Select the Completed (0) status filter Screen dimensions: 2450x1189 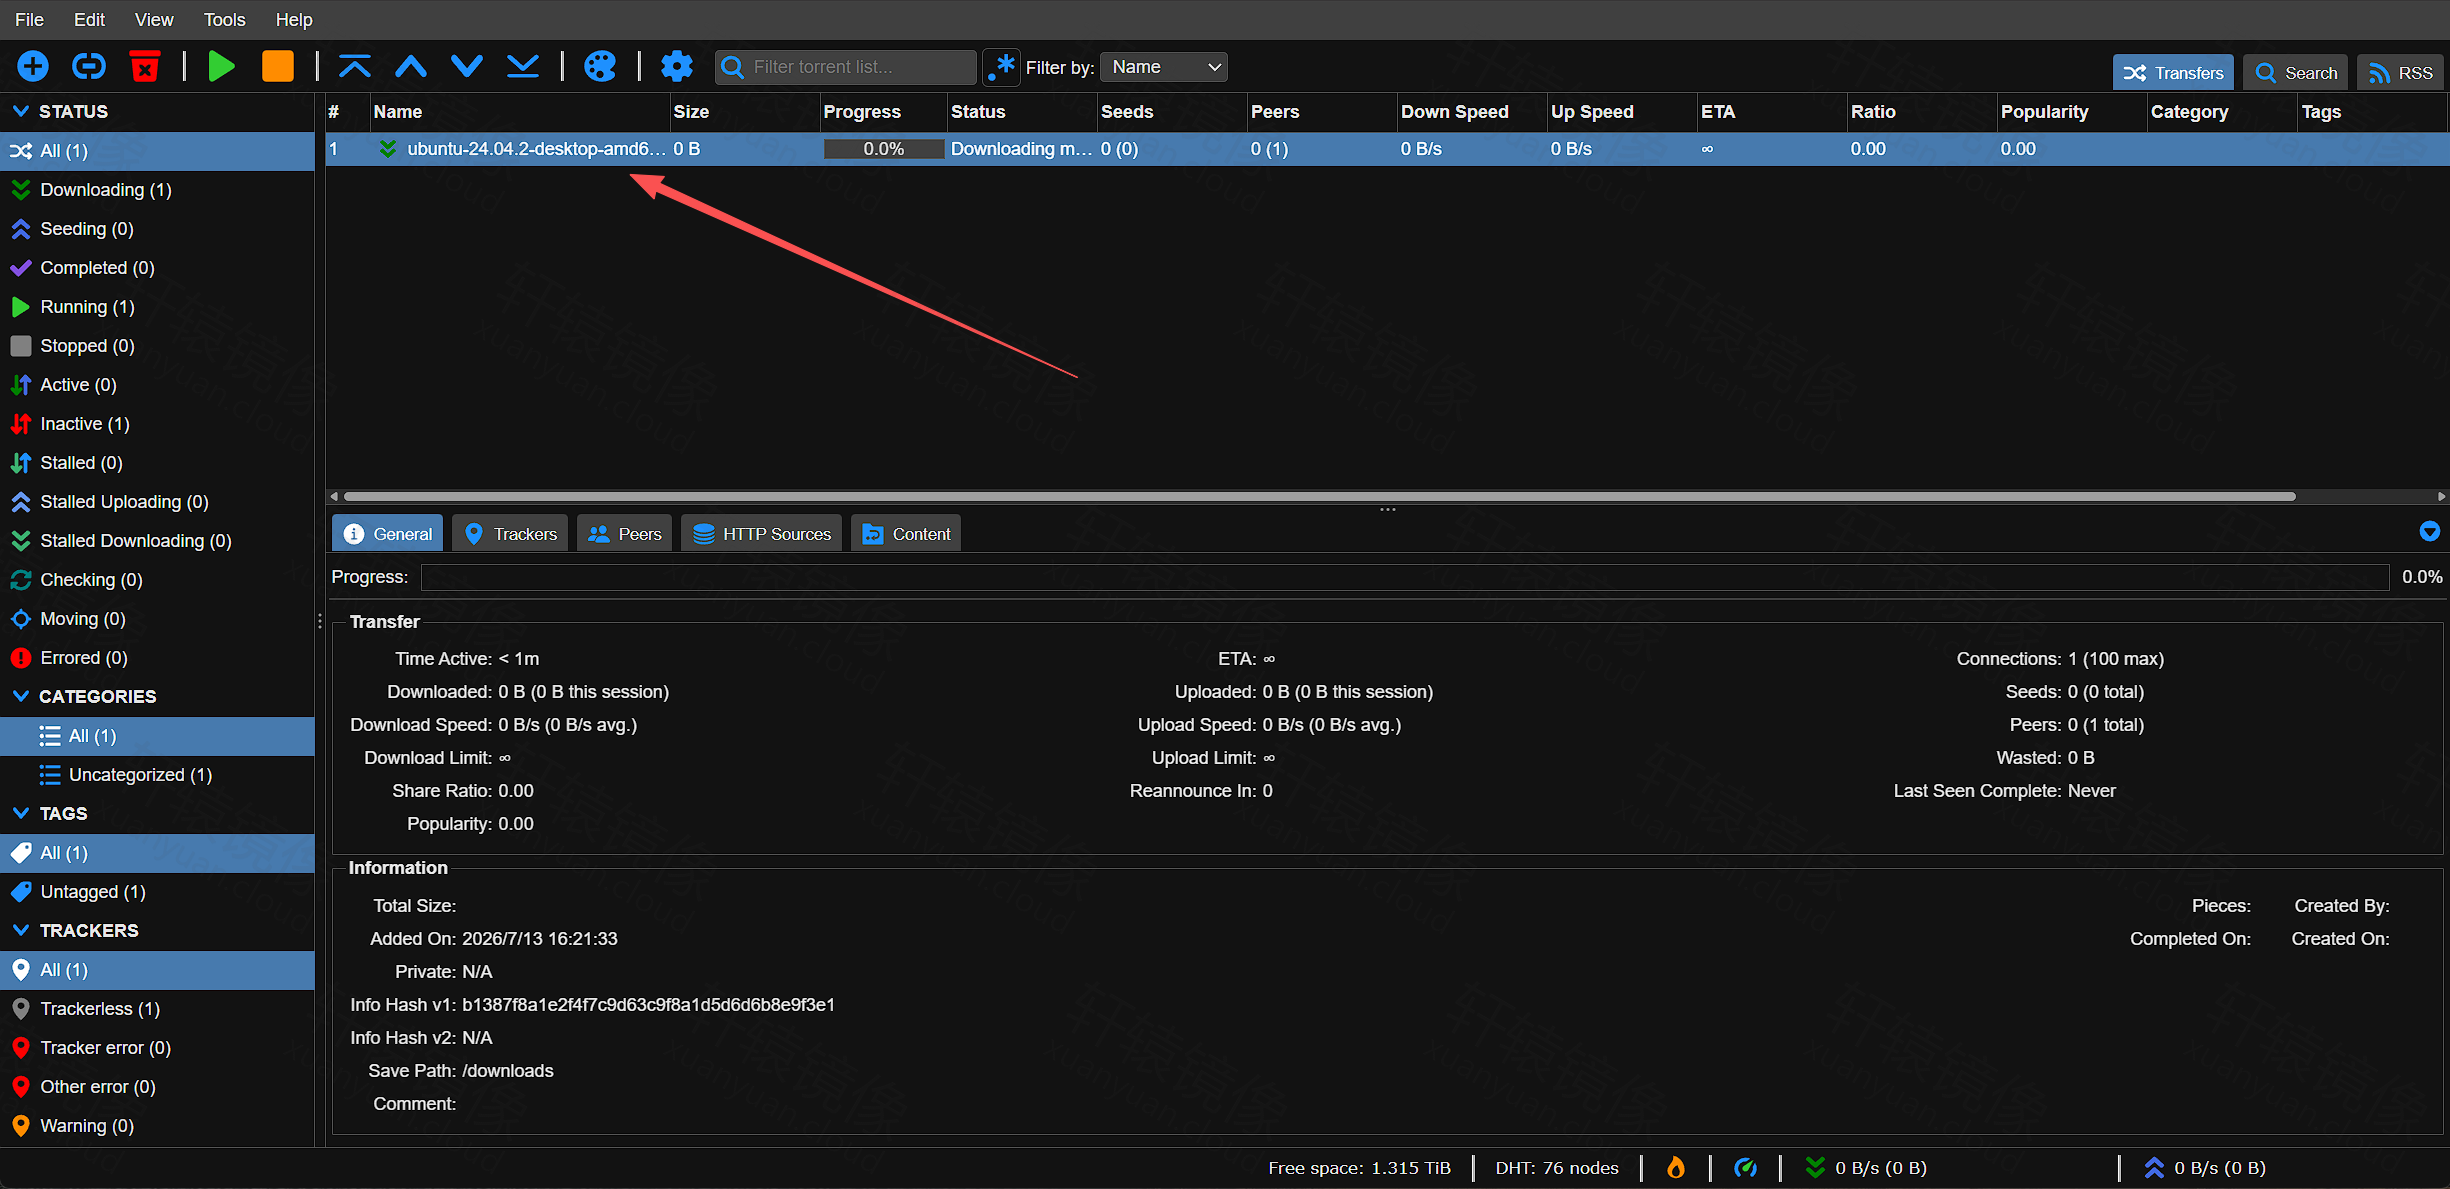[x=157, y=268]
